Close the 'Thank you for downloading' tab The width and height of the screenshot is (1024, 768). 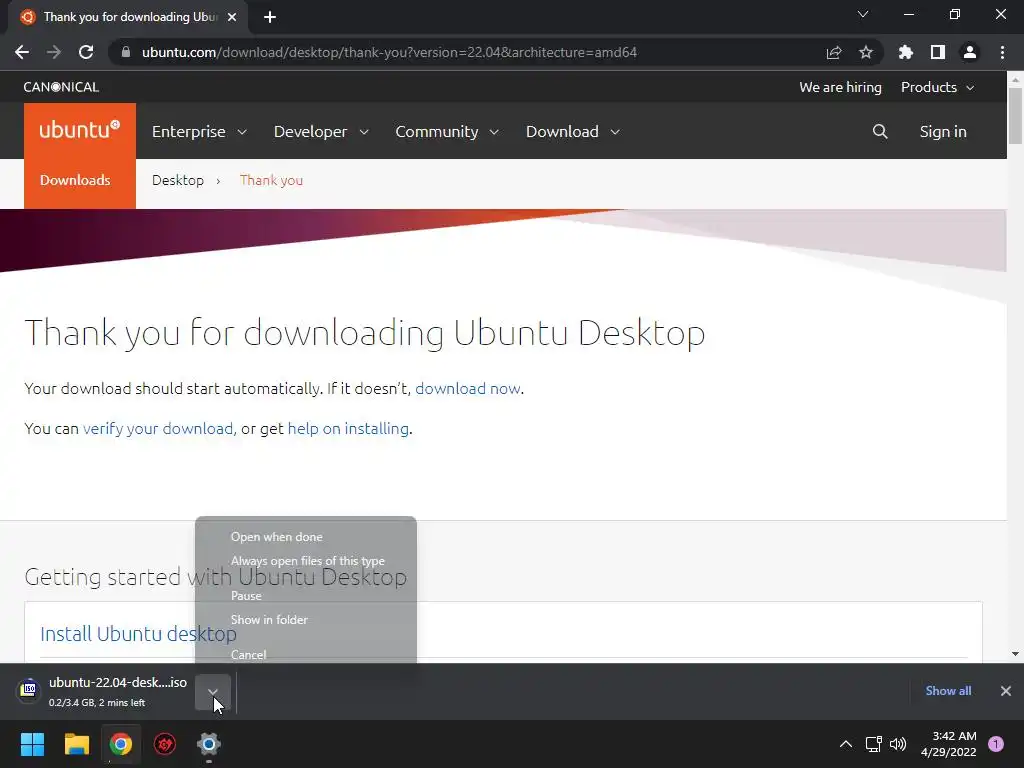pyautogui.click(x=232, y=17)
